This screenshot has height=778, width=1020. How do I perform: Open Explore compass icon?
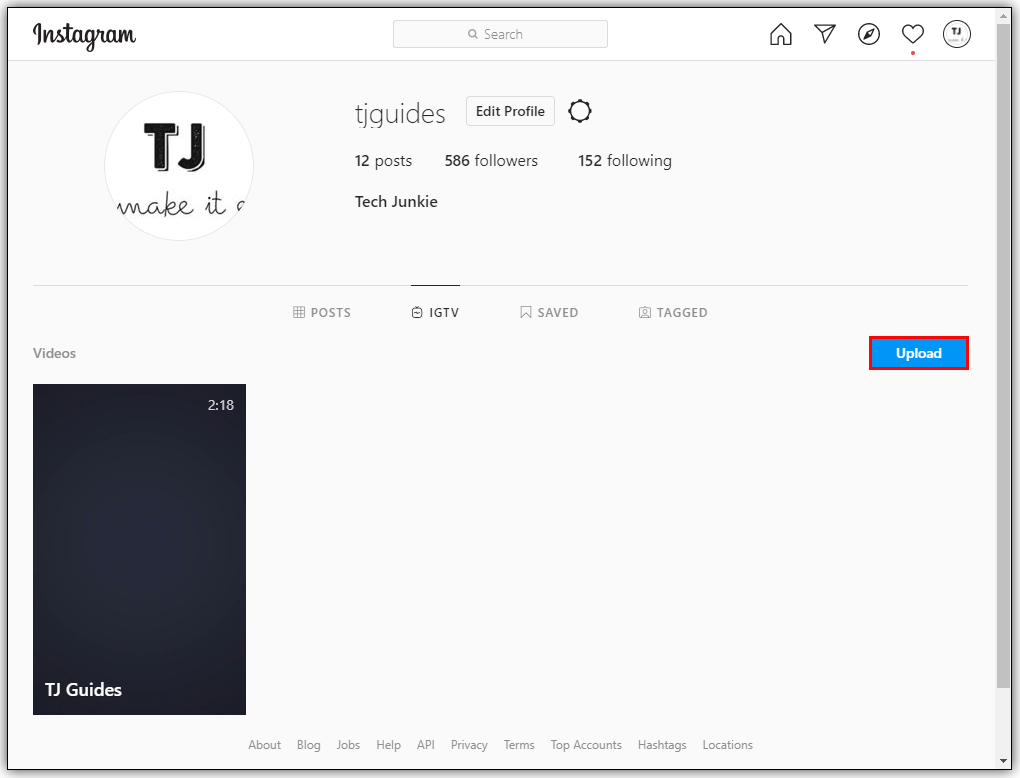point(869,35)
